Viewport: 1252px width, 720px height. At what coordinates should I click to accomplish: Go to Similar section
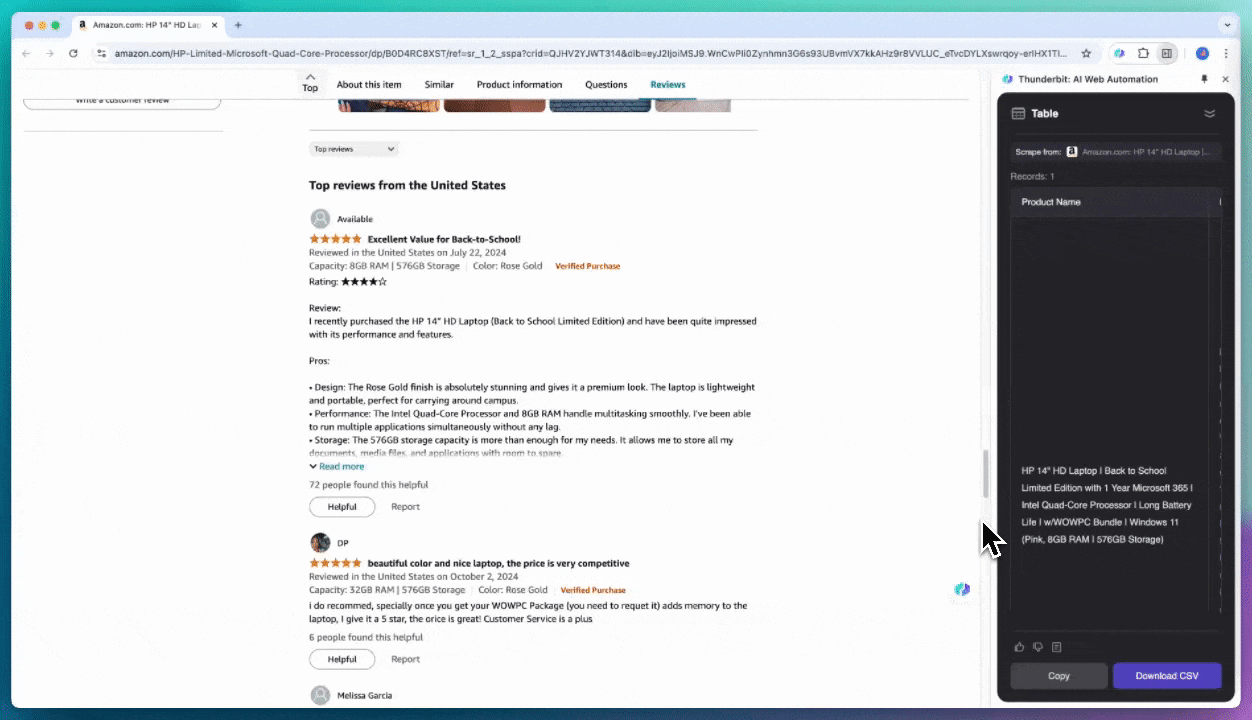pos(439,85)
